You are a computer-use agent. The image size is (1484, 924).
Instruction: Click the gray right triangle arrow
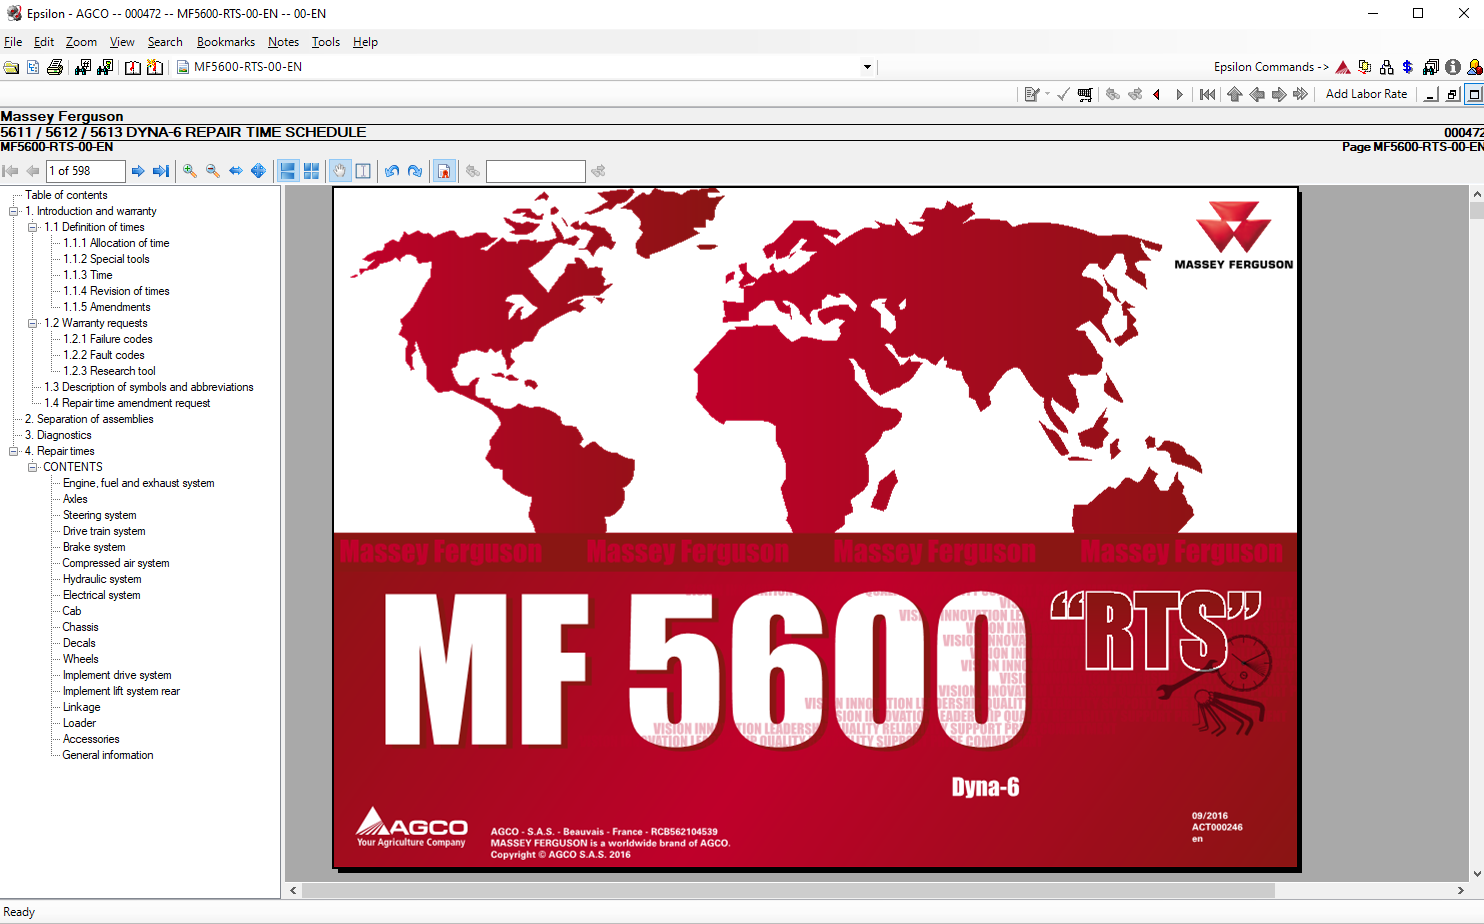click(x=1180, y=94)
